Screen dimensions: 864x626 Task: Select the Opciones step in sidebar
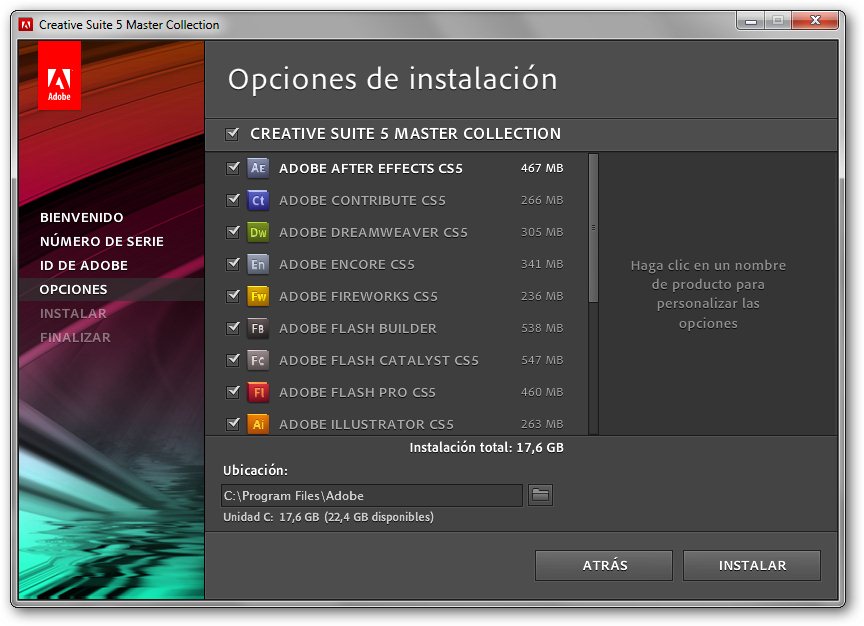click(73, 289)
